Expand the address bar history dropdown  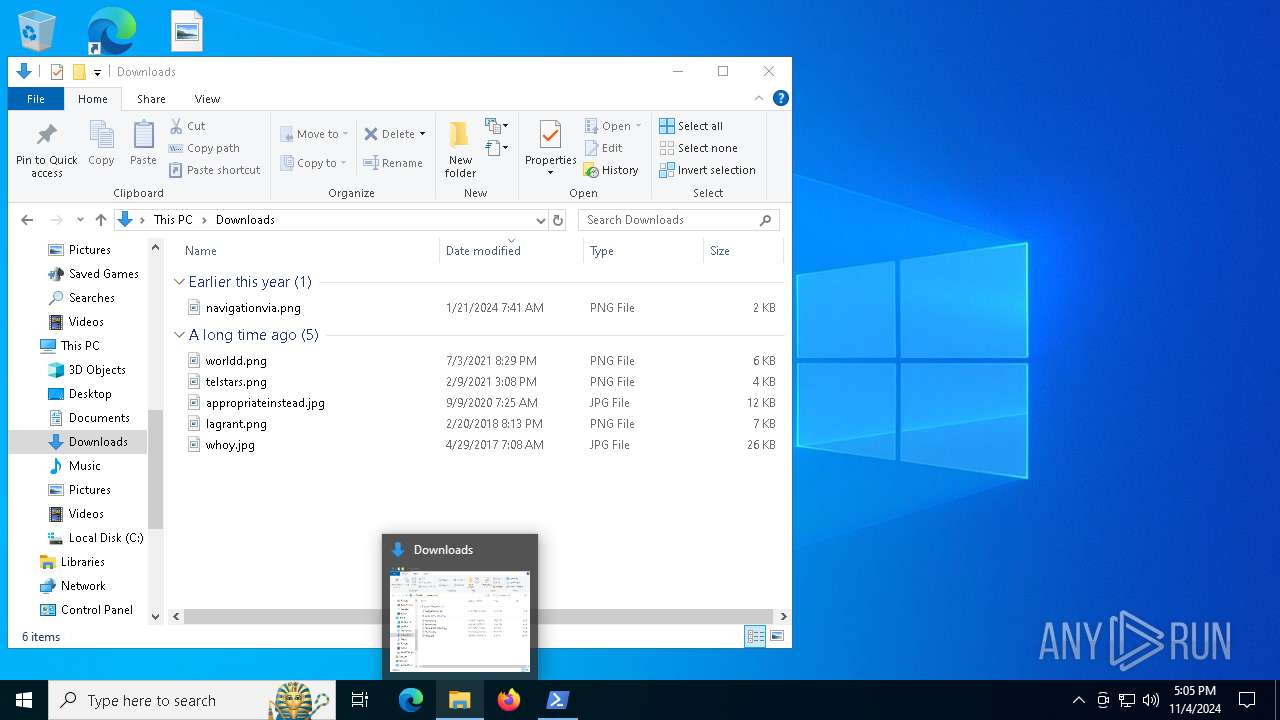click(x=540, y=220)
